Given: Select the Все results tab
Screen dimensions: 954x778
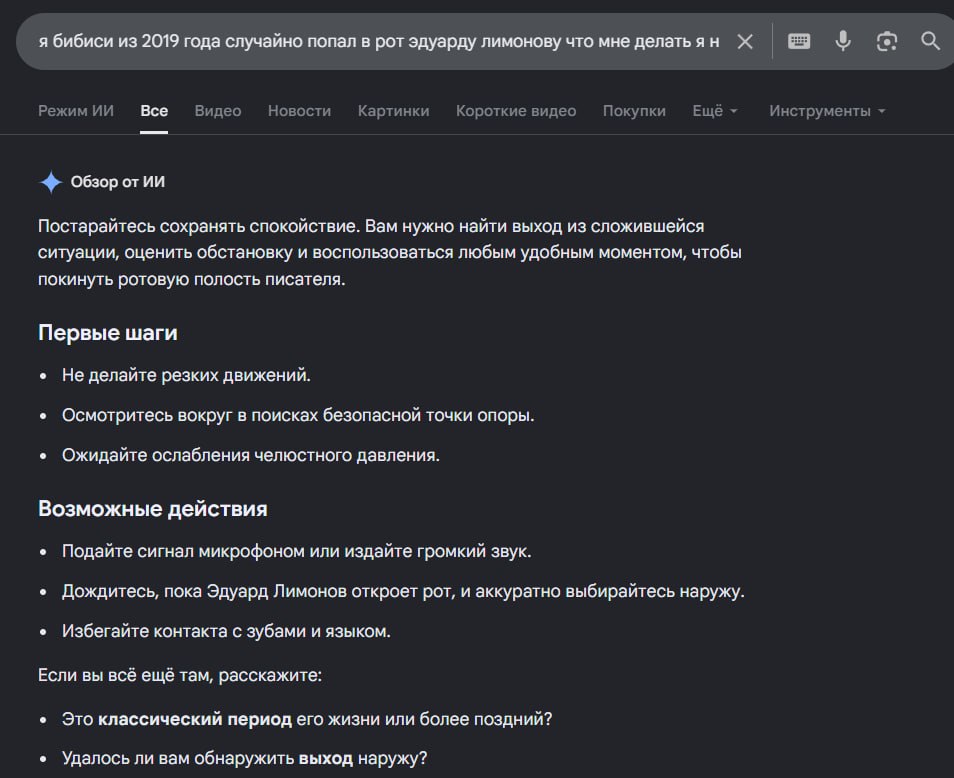Looking at the screenshot, I should pyautogui.click(x=154, y=111).
